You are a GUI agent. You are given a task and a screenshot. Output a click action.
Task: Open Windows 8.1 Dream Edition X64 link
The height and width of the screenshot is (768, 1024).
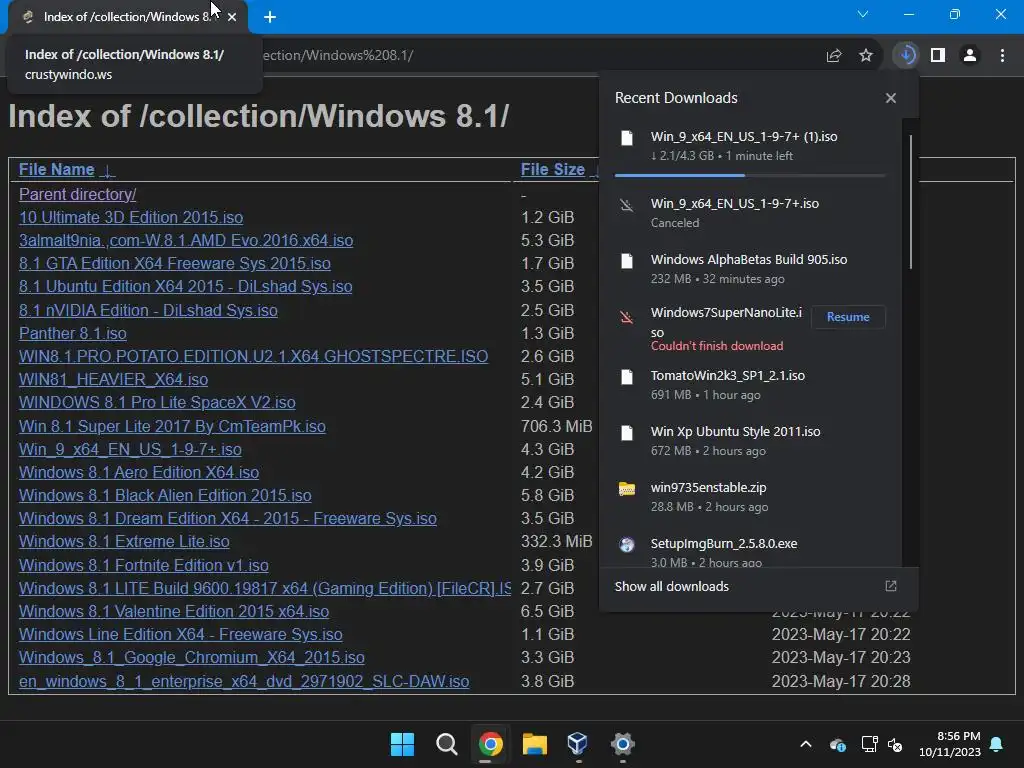pyautogui.click(x=228, y=519)
